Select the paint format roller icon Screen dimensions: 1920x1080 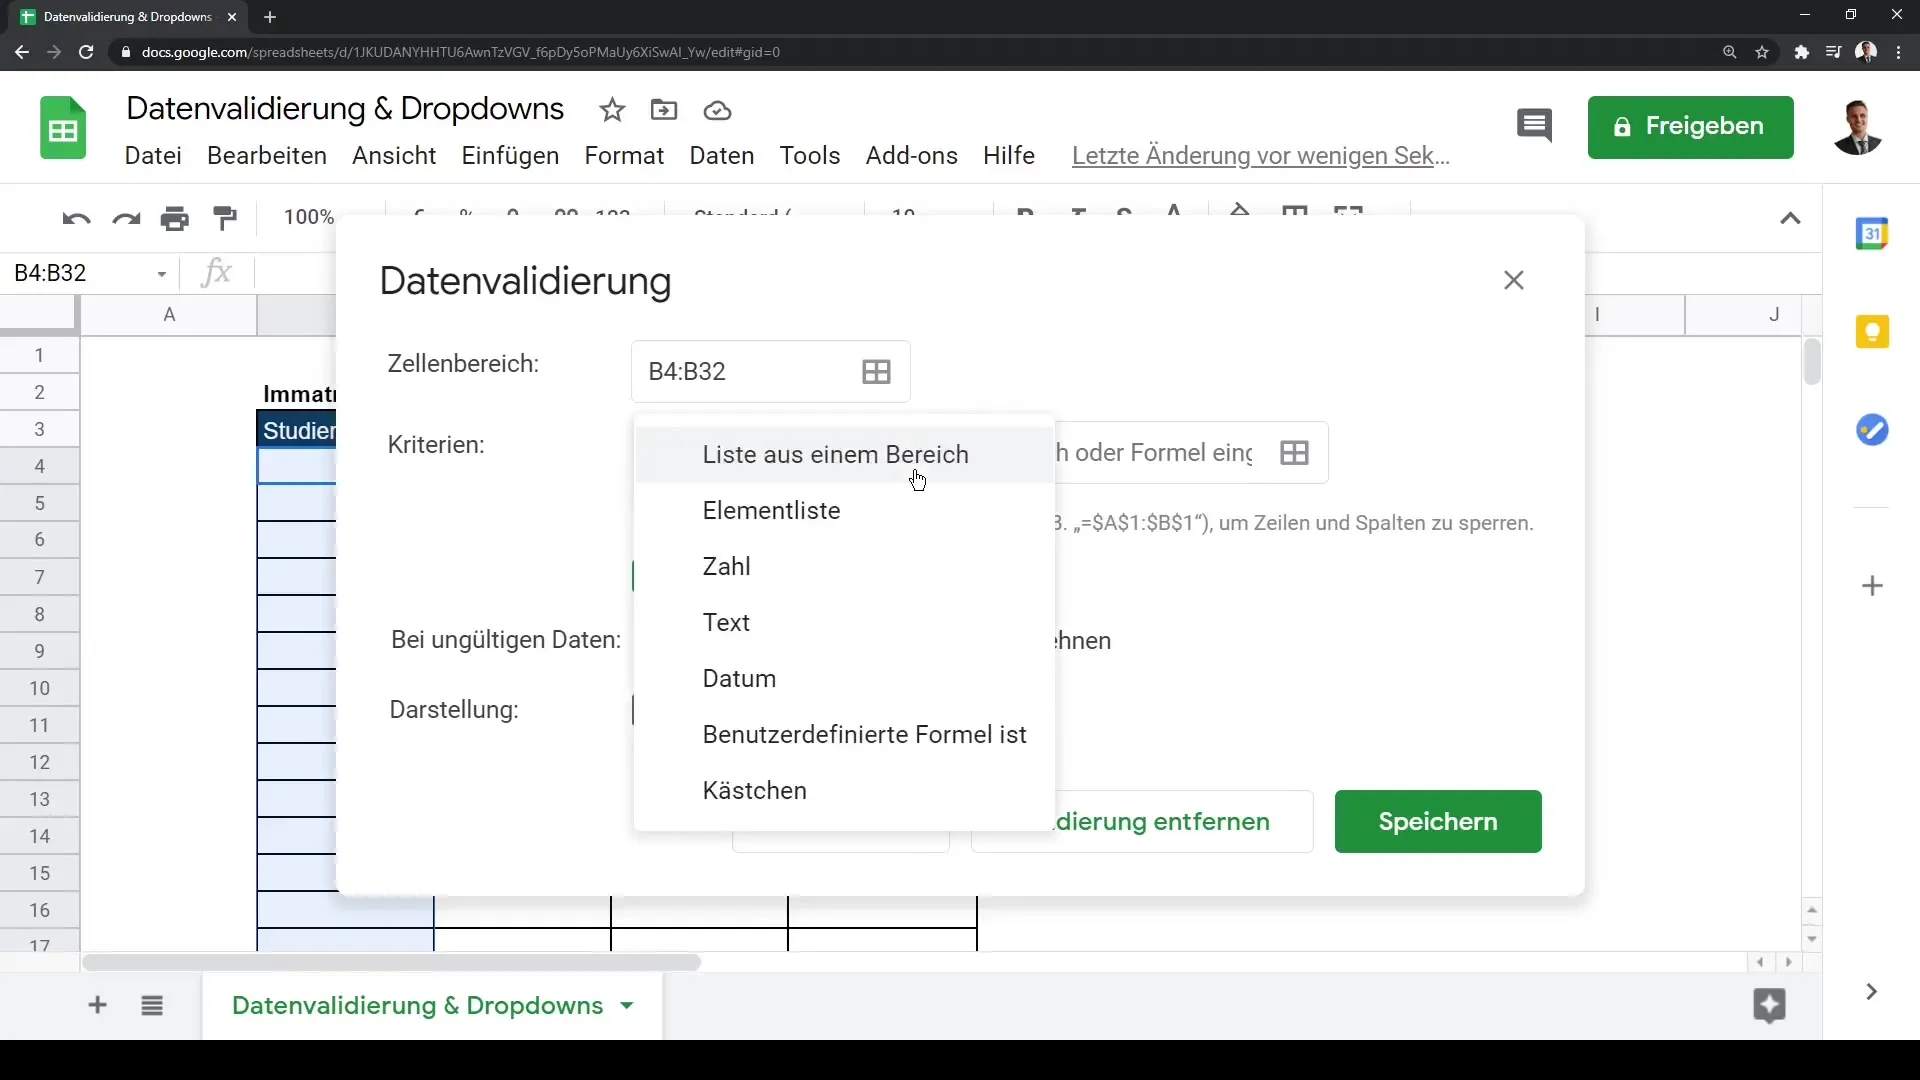(x=225, y=218)
